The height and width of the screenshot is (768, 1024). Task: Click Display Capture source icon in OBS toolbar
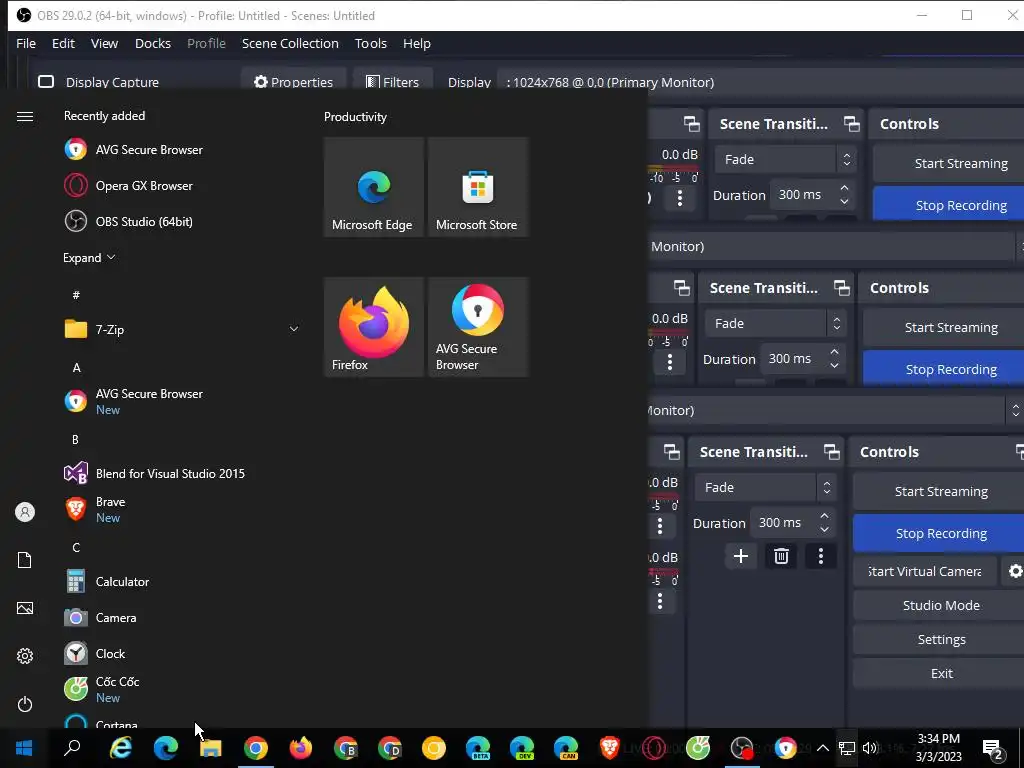pos(46,82)
